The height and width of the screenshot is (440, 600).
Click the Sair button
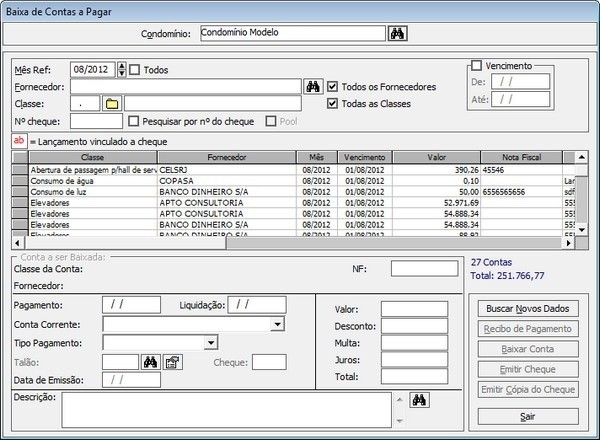[528, 415]
